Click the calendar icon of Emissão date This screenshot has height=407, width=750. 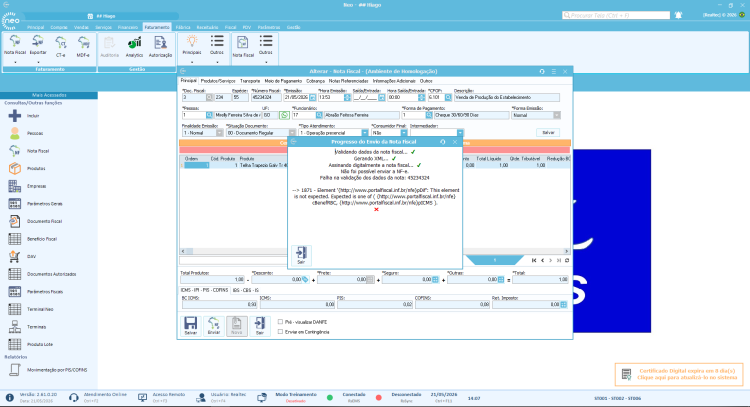pyautogui.click(x=312, y=98)
